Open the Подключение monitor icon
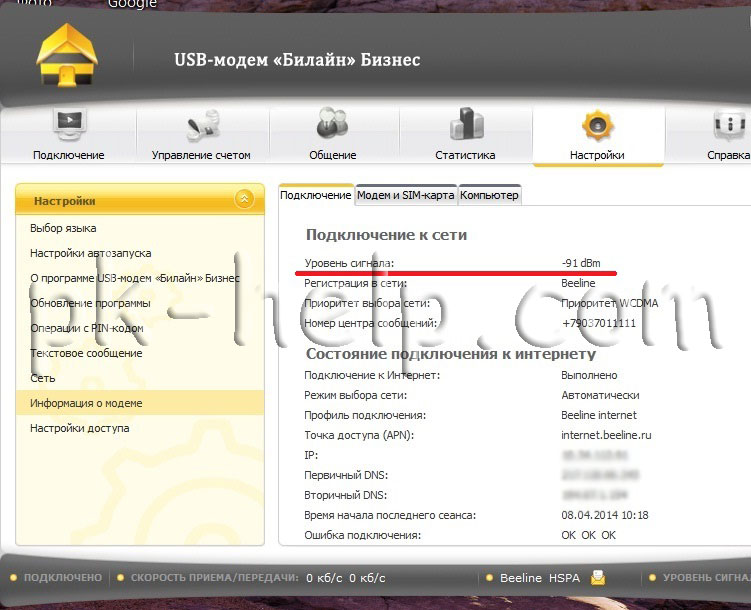The image size is (751, 610). (x=69, y=124)
